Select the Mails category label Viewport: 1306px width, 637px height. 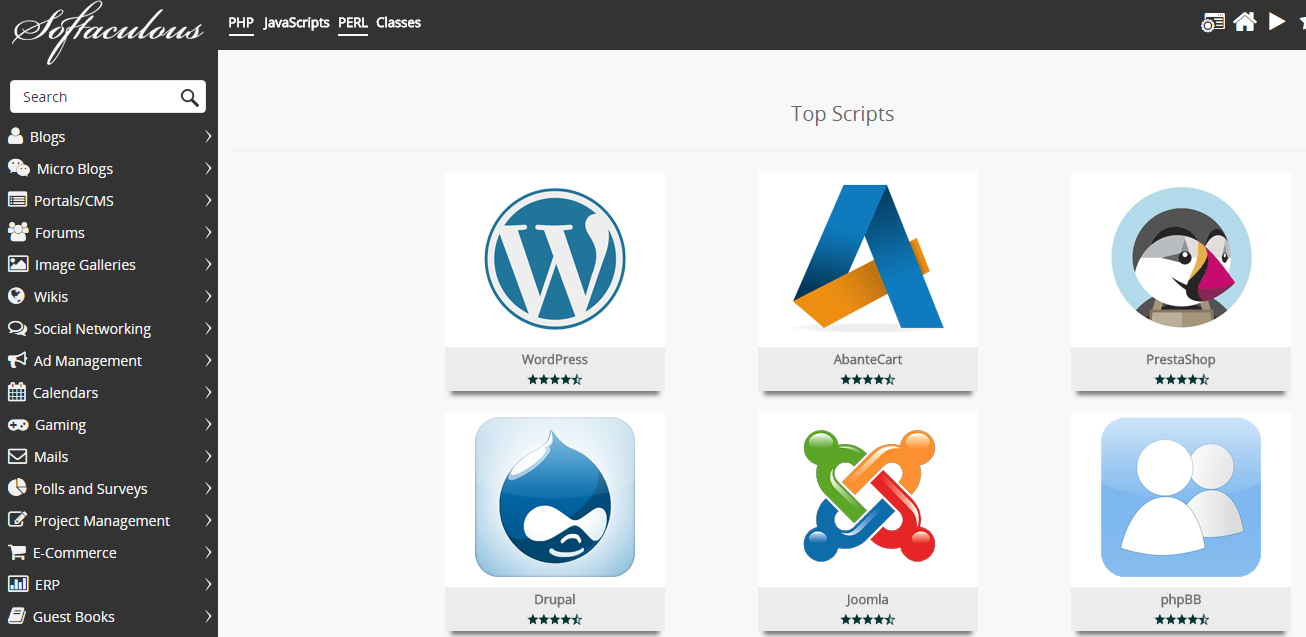click(51, 456)
